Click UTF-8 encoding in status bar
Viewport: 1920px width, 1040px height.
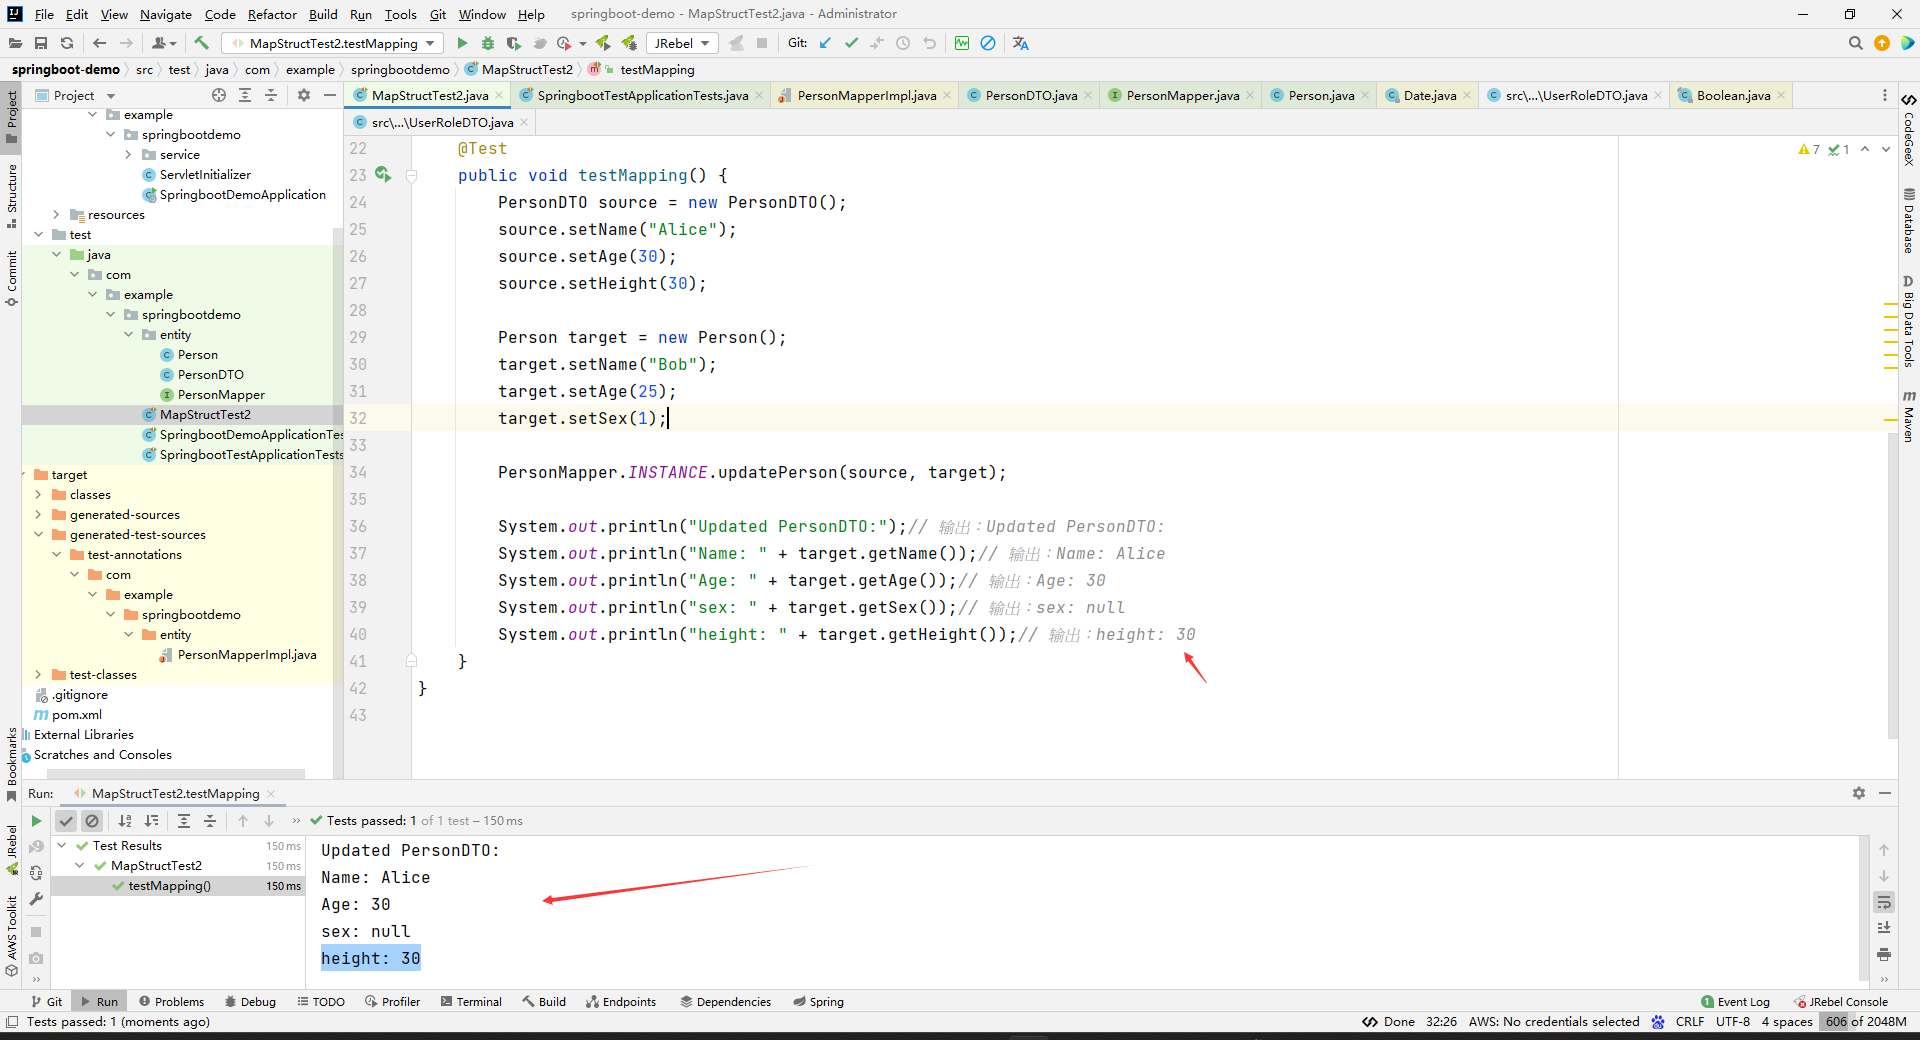click(1733, 1022)
